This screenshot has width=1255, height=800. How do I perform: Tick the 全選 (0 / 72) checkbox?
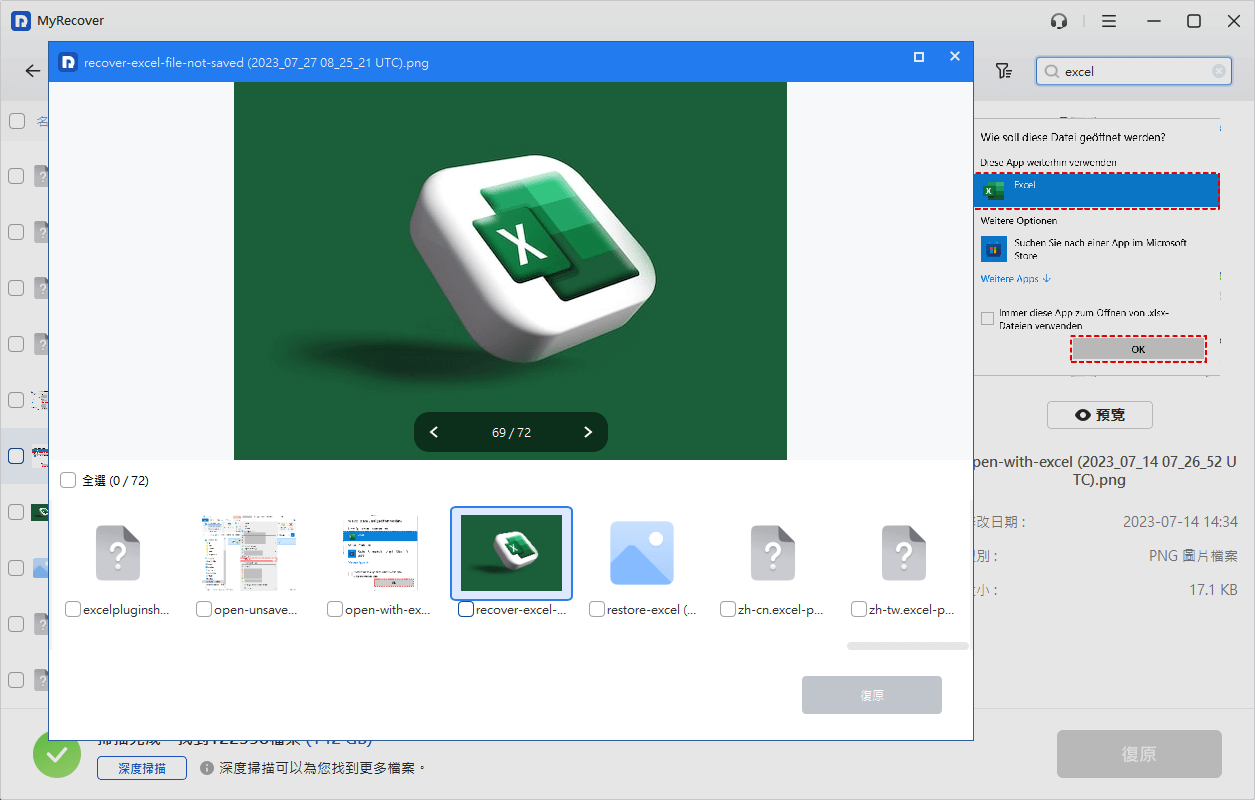coord(68,480)
